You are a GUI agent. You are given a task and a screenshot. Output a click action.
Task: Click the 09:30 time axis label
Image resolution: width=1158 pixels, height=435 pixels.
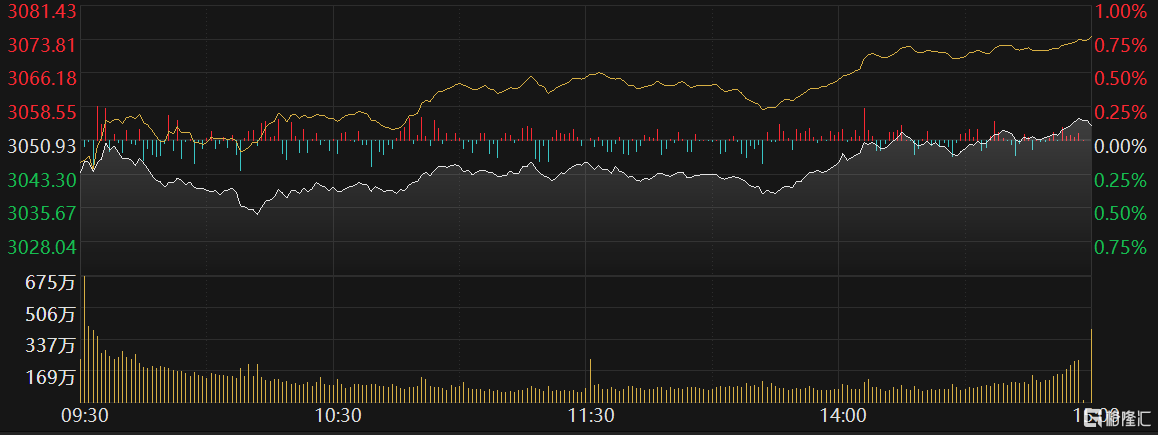coord(85,415)
